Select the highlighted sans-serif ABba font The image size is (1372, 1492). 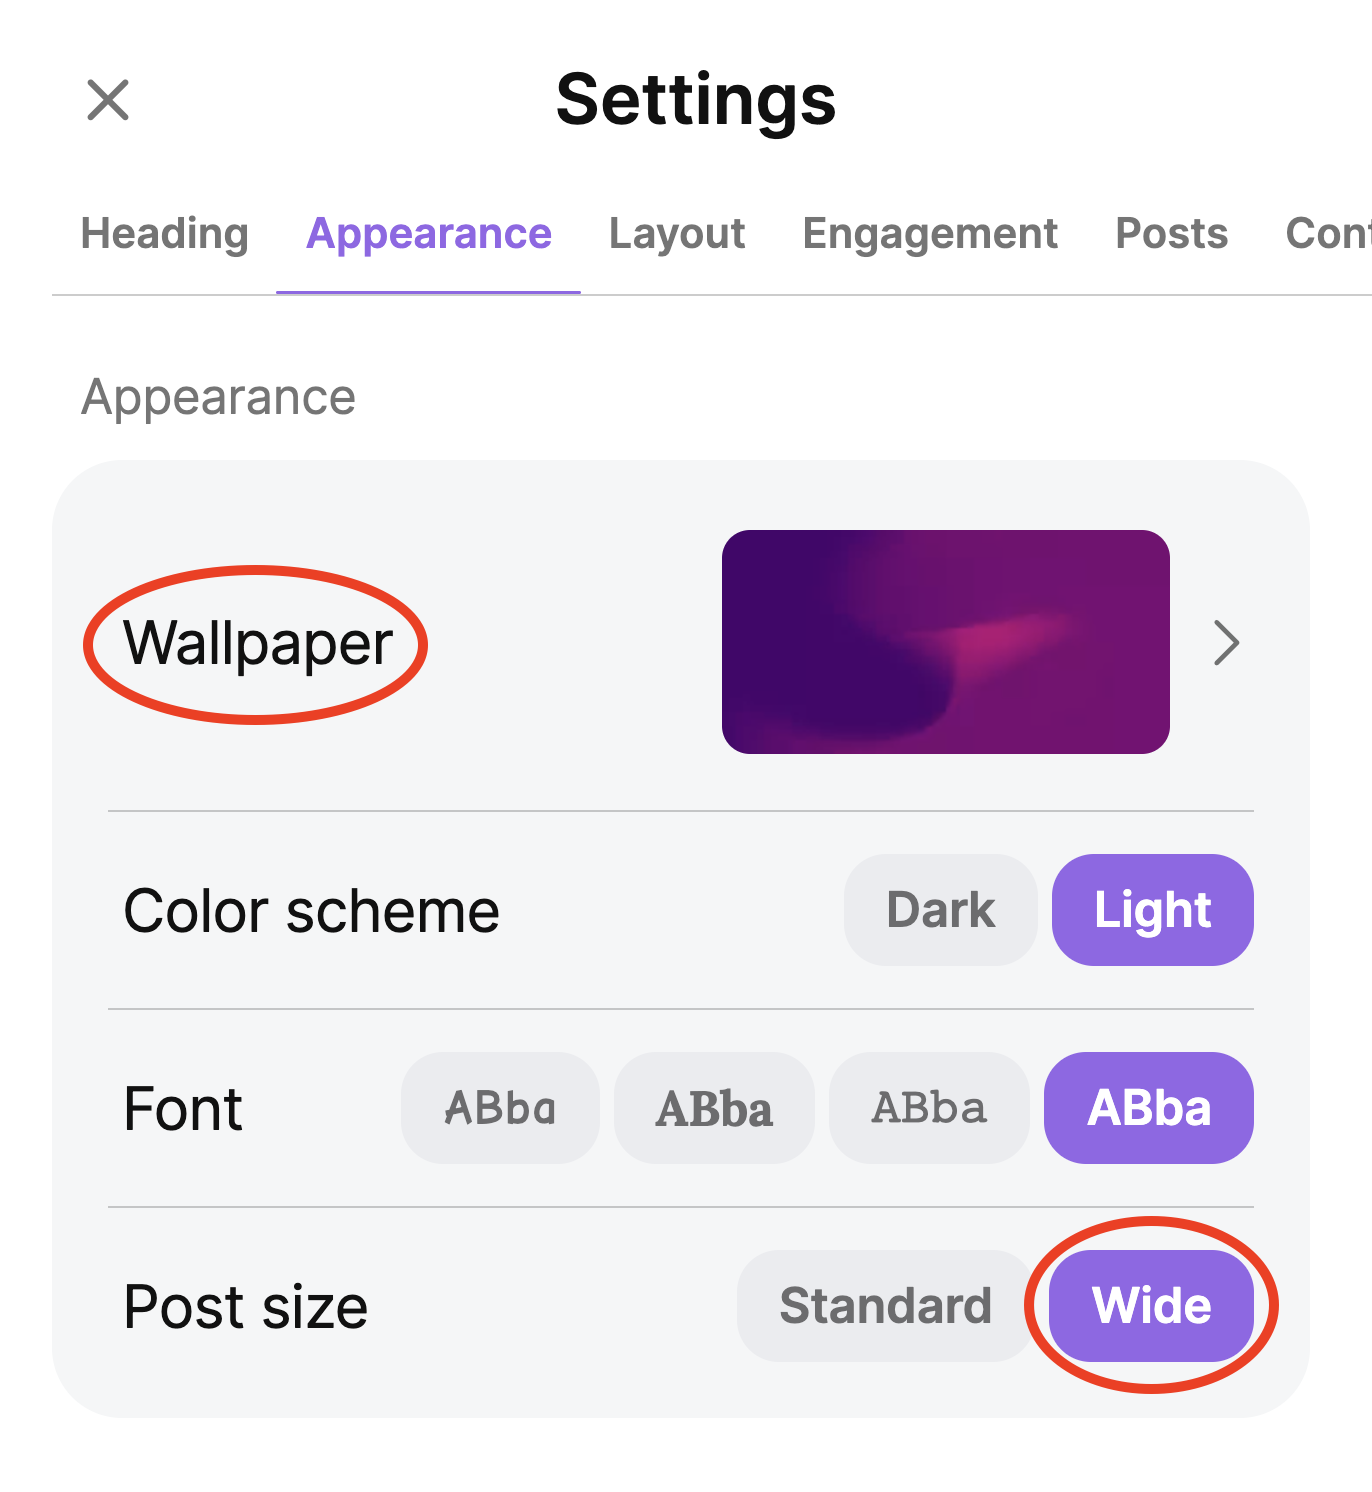point(1148,1108)
